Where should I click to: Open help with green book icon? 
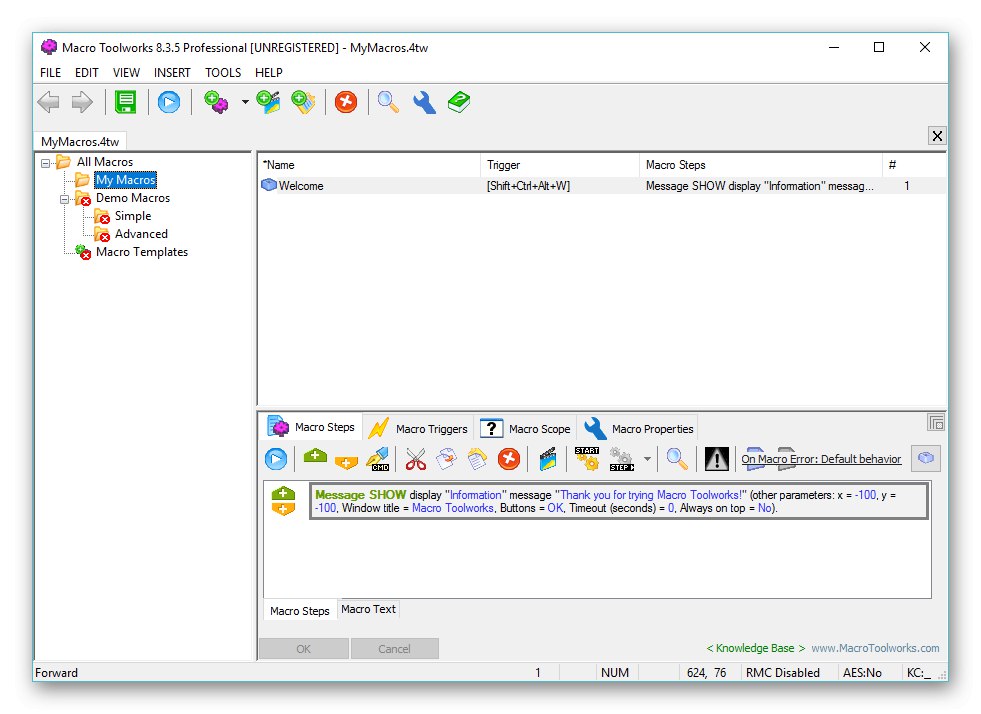[459, 102]
